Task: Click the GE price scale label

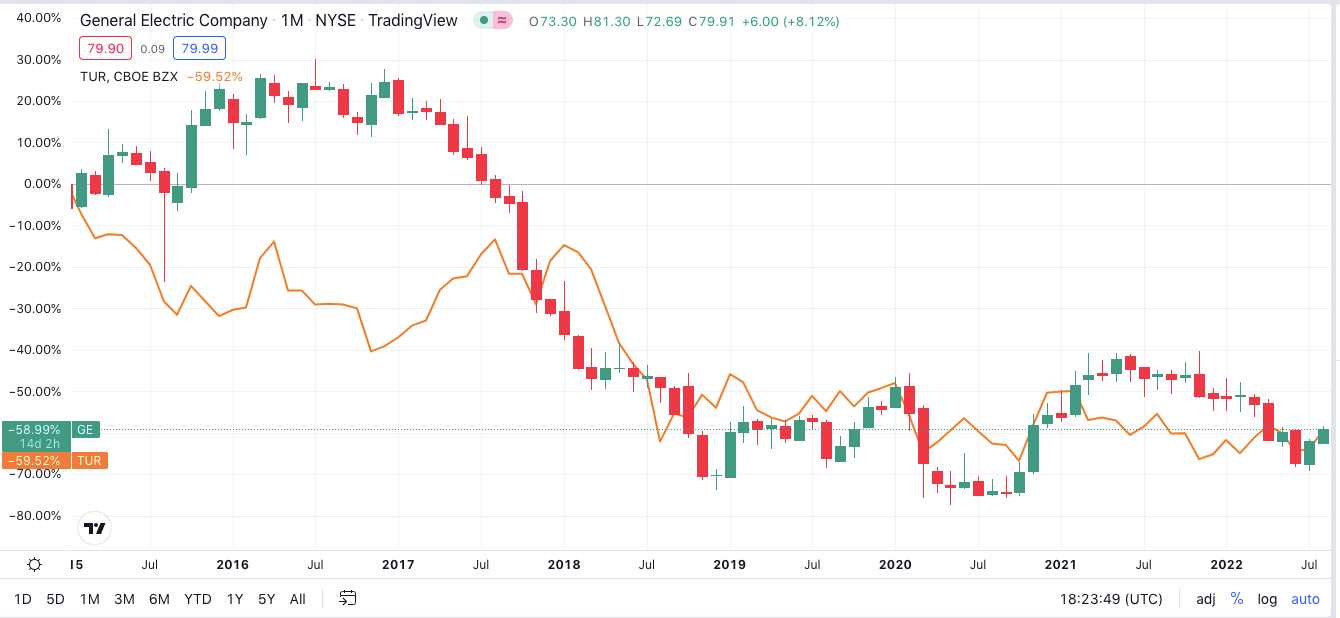Action: pyautogui.click(x=86, y=429)
